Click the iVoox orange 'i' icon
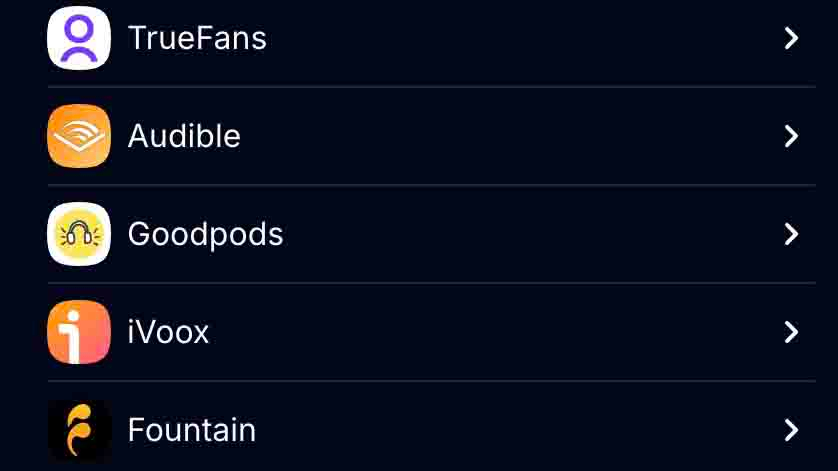Image resolution: width=838 pixels, height=471 pixels. 79,332
